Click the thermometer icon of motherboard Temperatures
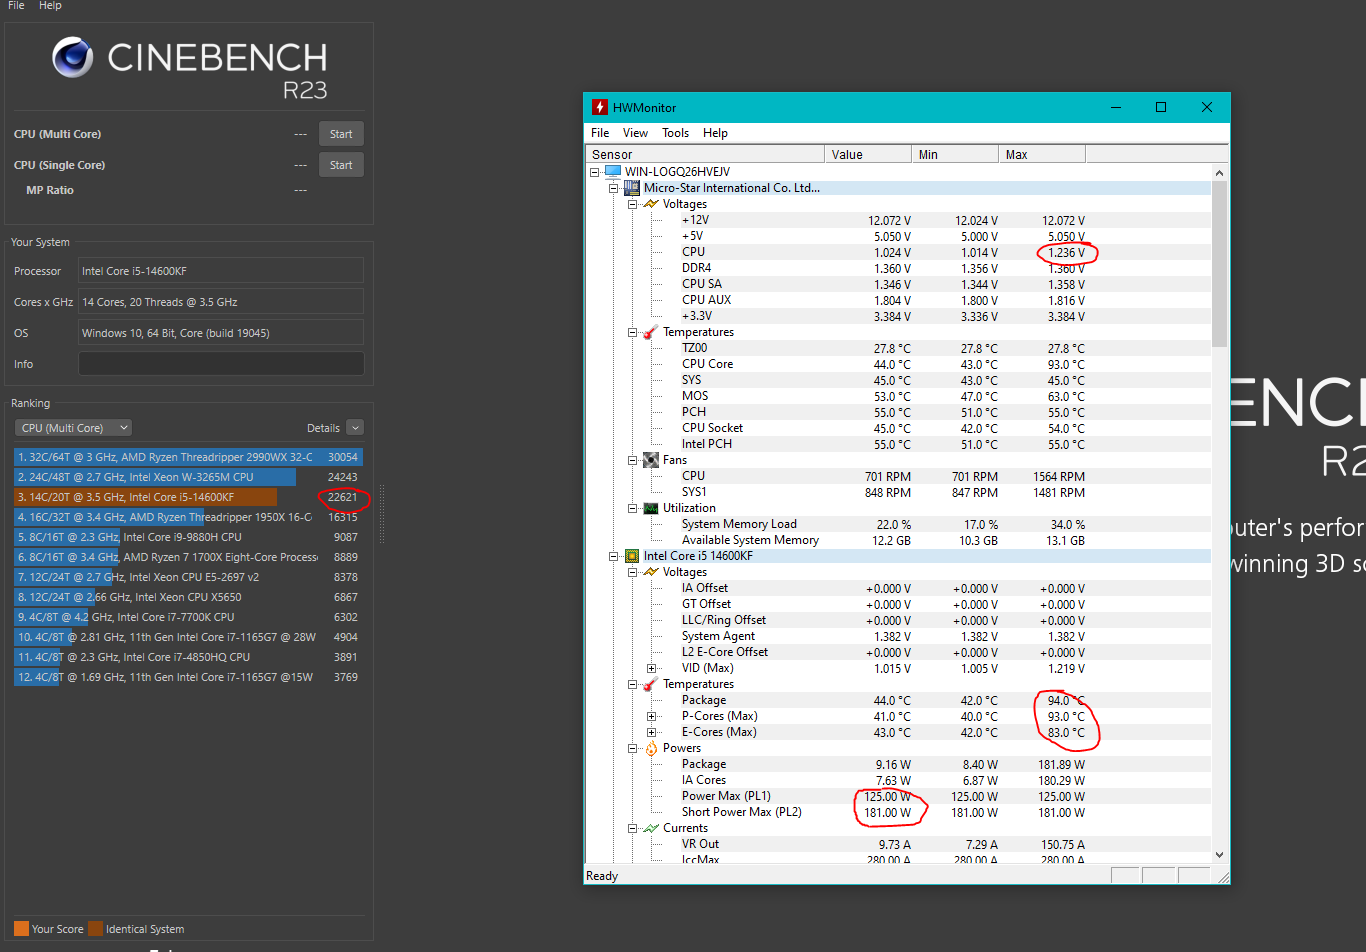 651,332
